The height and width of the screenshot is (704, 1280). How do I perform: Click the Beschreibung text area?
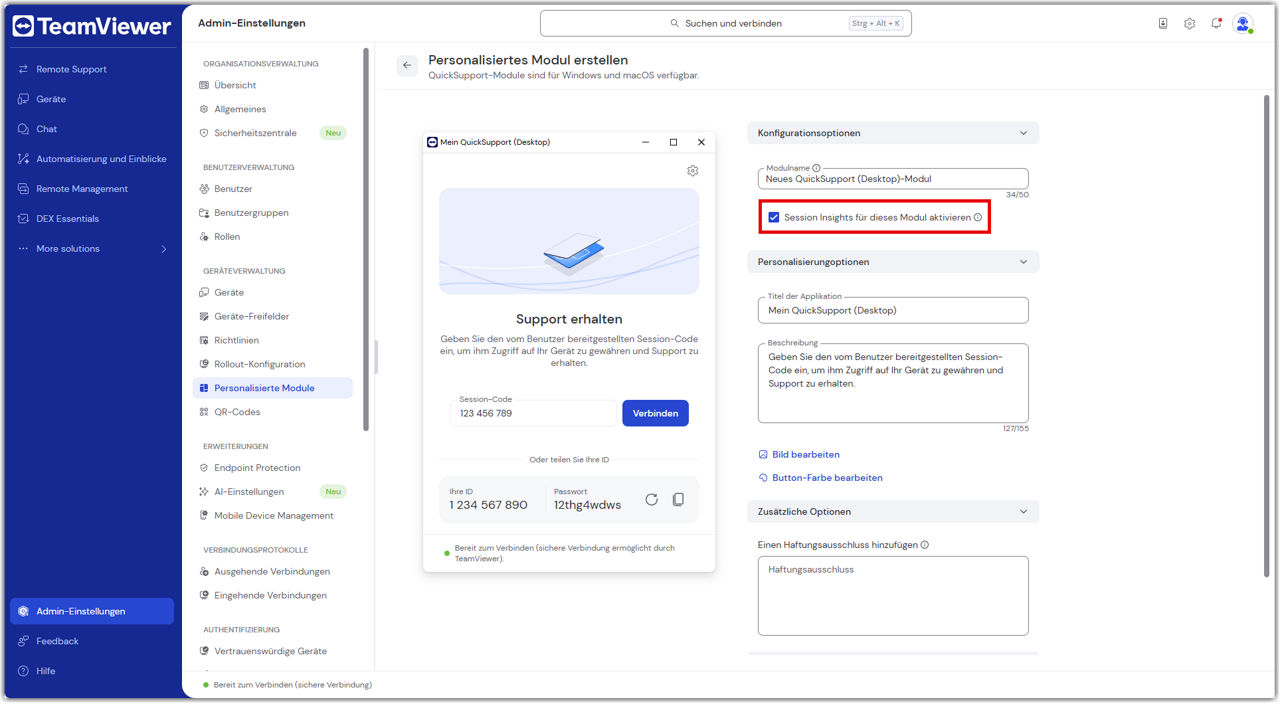point(893,383)
